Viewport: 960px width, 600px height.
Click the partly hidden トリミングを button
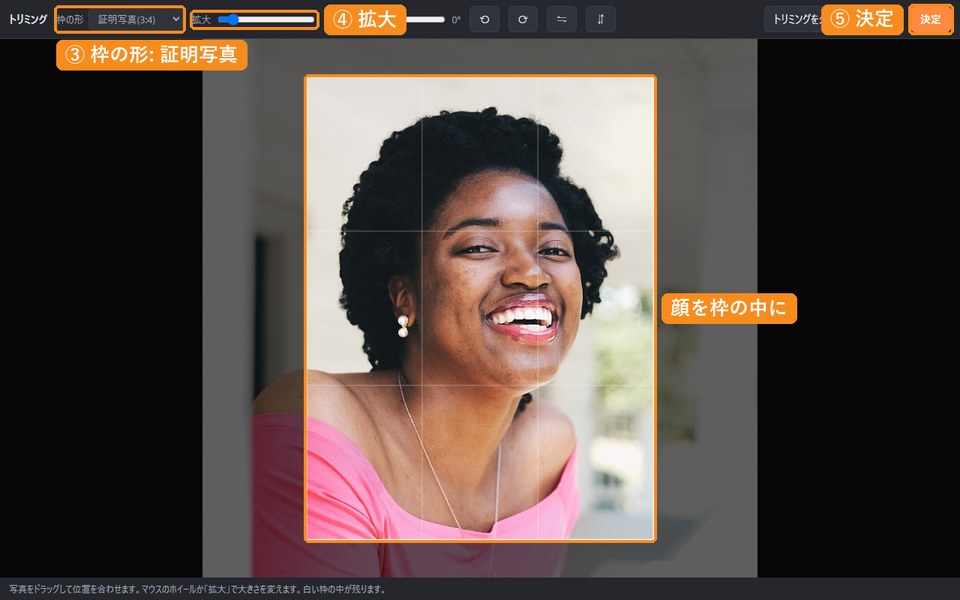793,20
